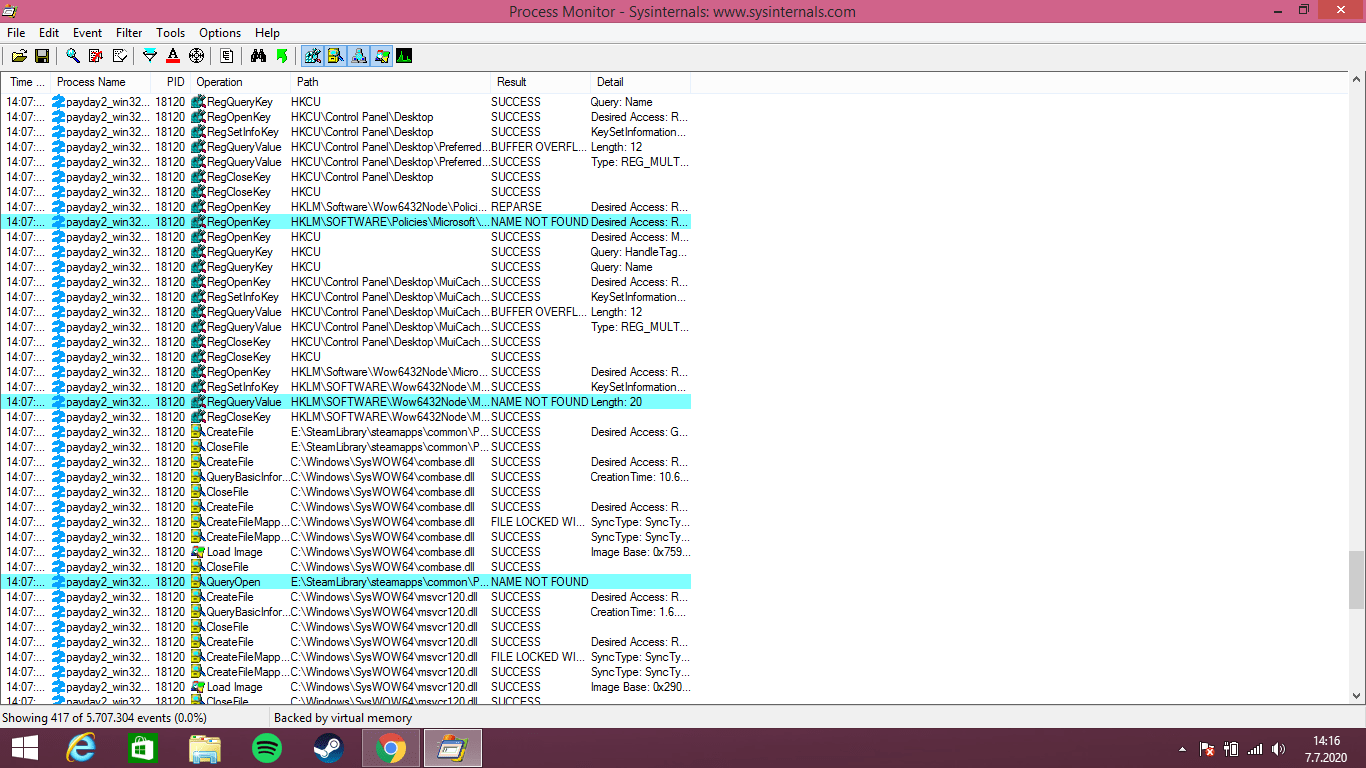Viewport: 1366px width, 768px height.
Task: Open Steam from the taskbar
Action: pyautogui.click(x=329, y=748)
